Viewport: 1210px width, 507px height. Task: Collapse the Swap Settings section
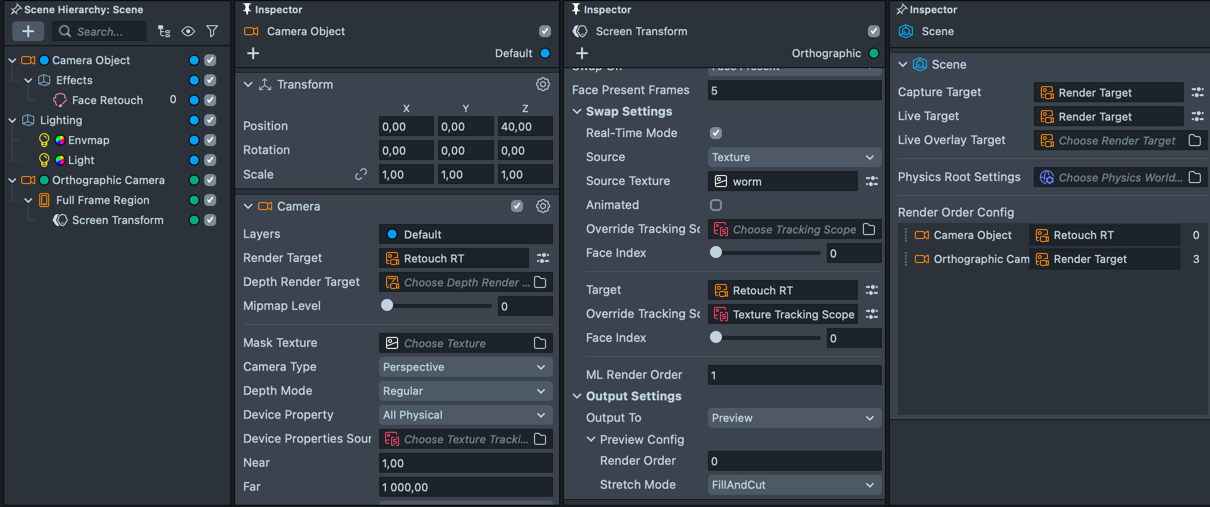pyautogui.click(x=577, y=112)
